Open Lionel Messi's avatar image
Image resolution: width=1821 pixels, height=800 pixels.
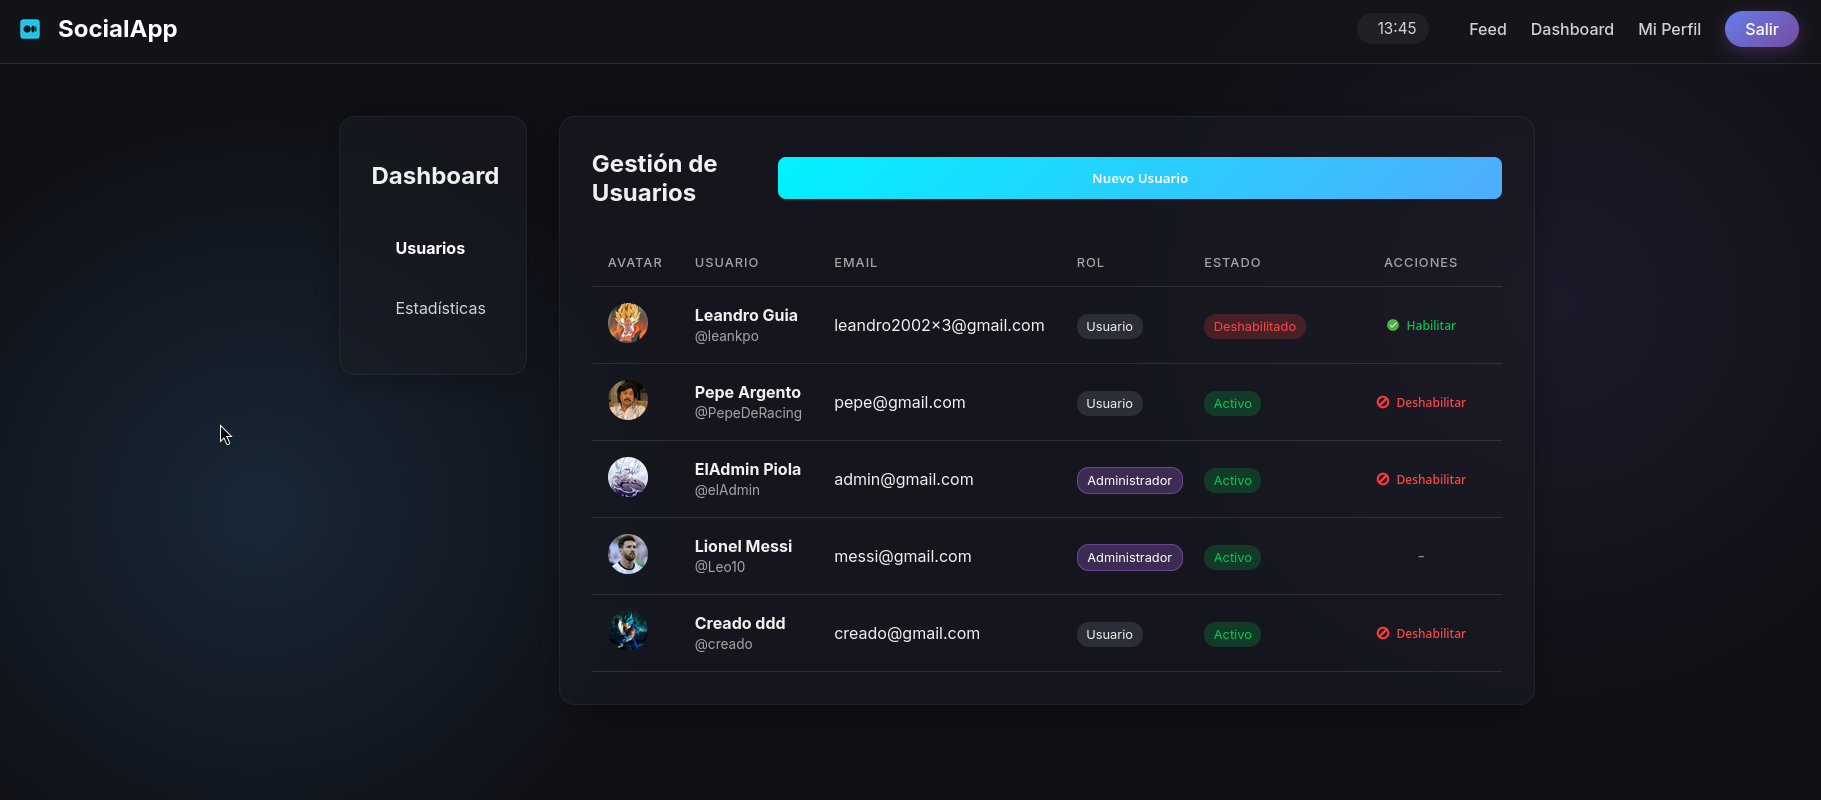pyautogui.click(x=628, y=554)
